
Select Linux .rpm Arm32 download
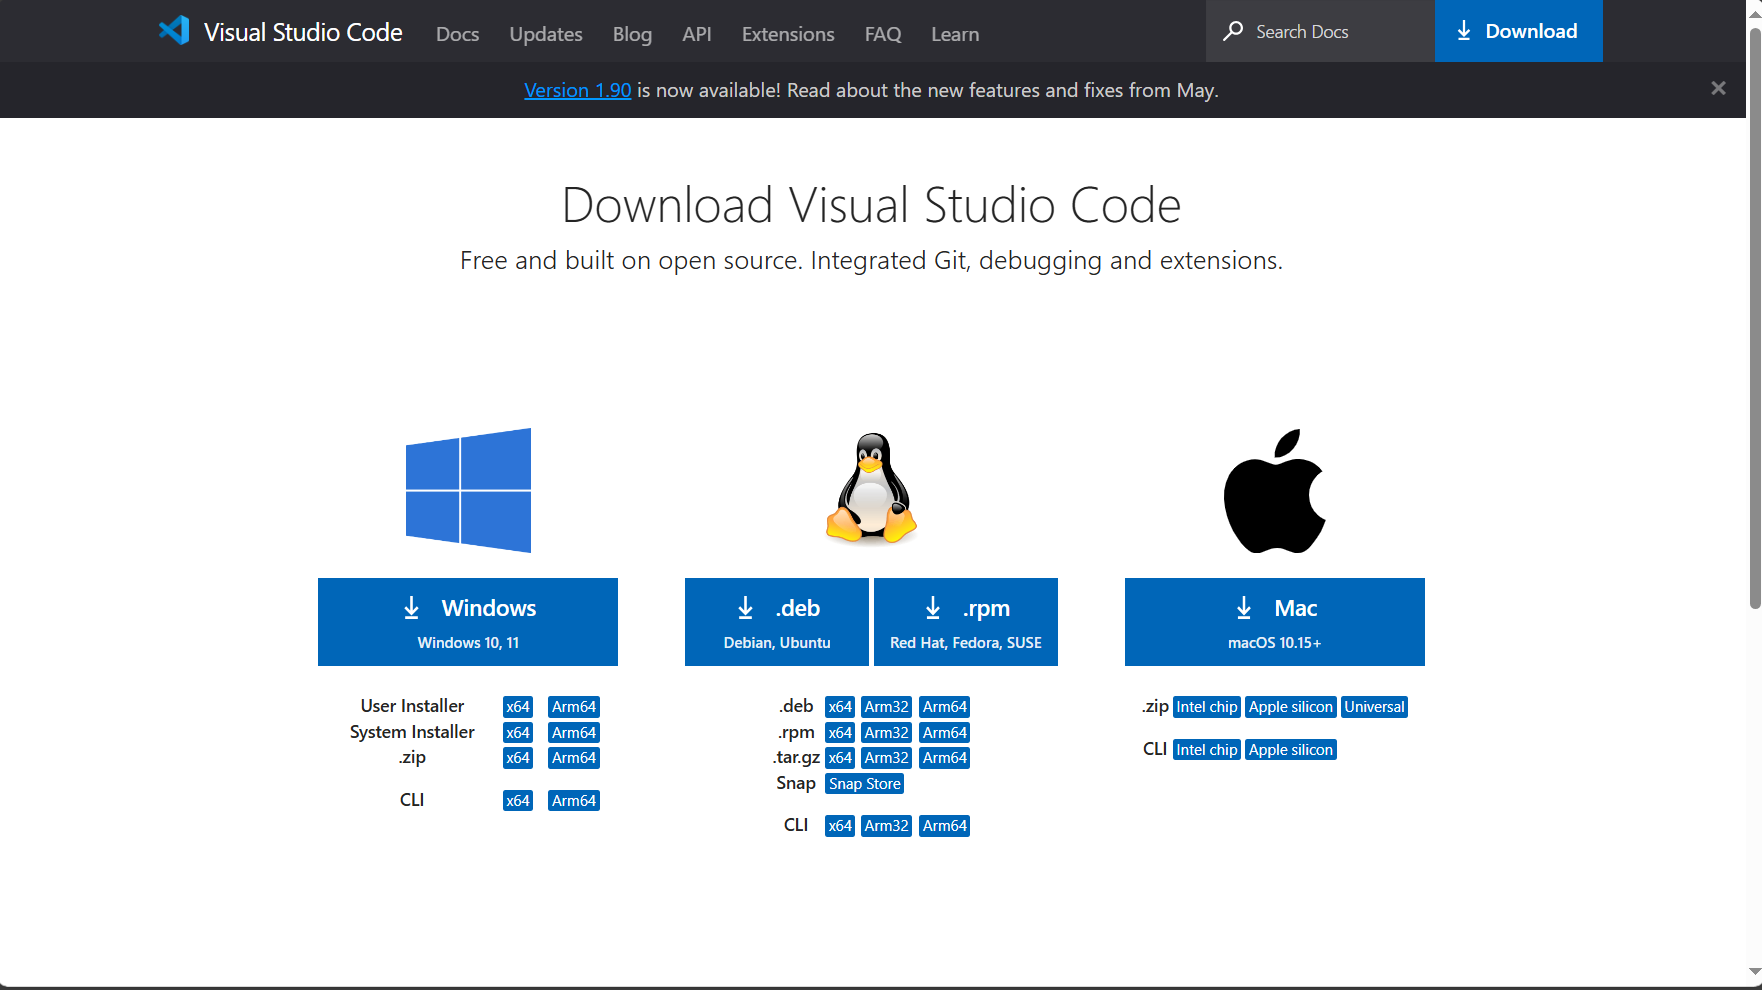tap(887, 733)
